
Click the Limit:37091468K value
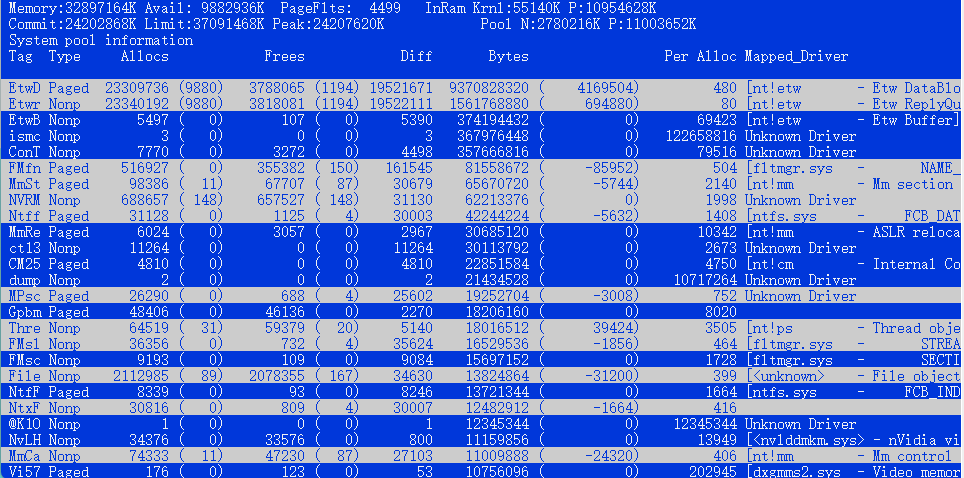205,25
